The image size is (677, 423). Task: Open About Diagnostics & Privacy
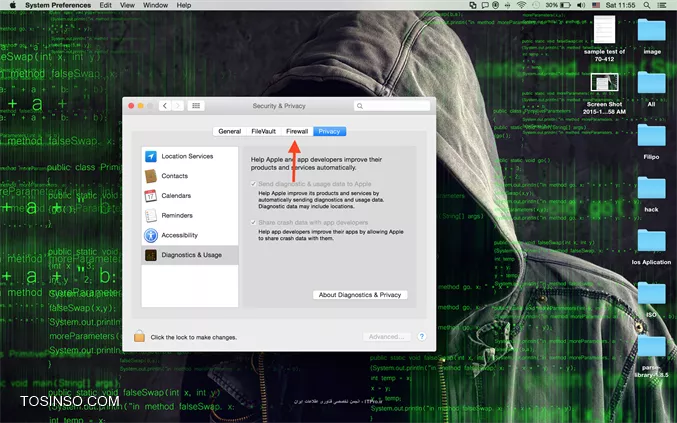pyautogui.click(x=360, y=295)
